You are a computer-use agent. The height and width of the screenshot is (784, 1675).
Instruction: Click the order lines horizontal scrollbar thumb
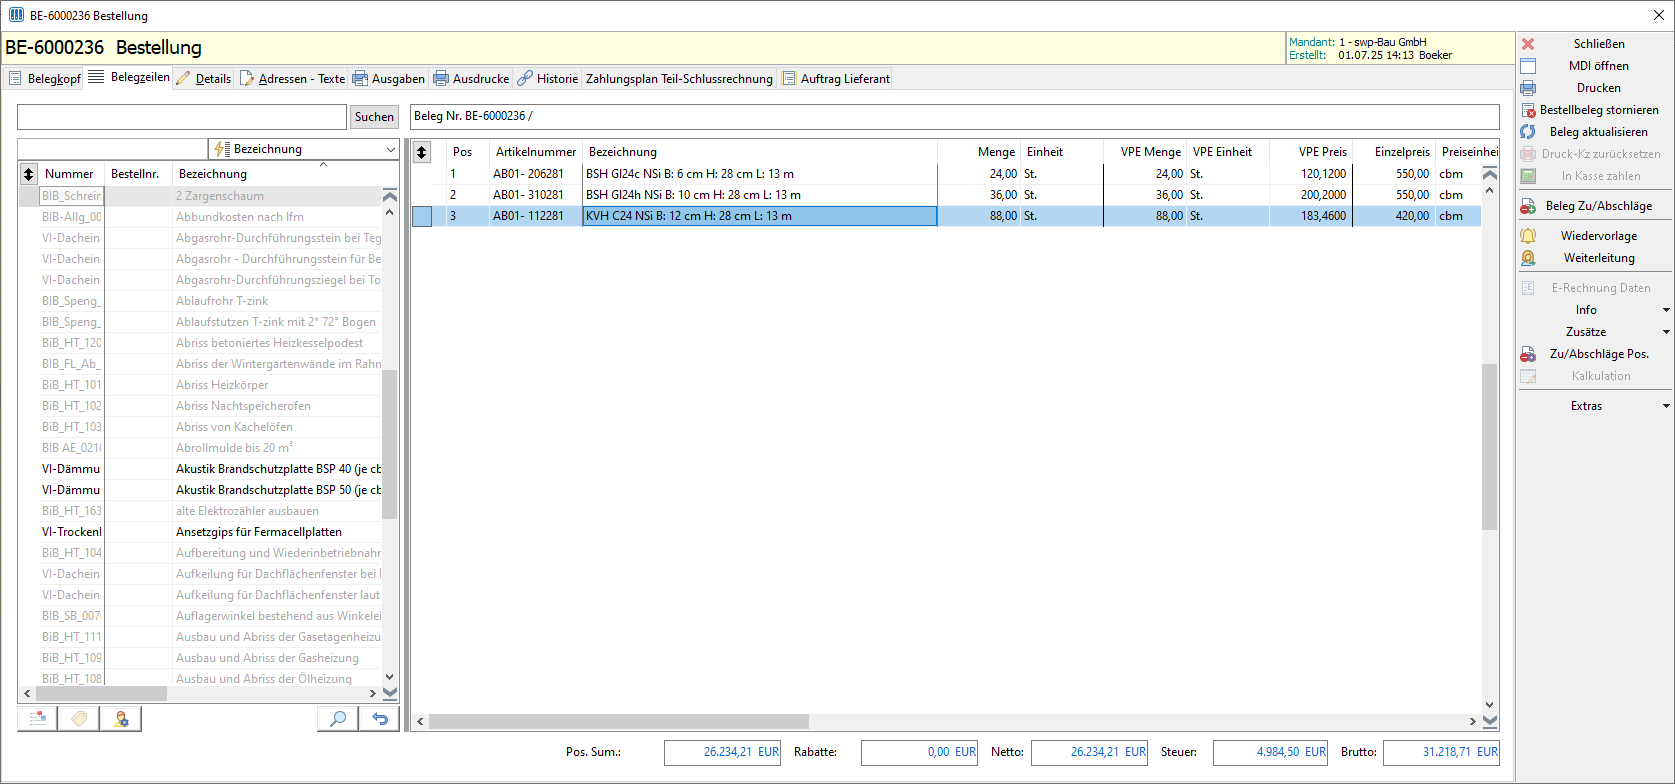618,721
